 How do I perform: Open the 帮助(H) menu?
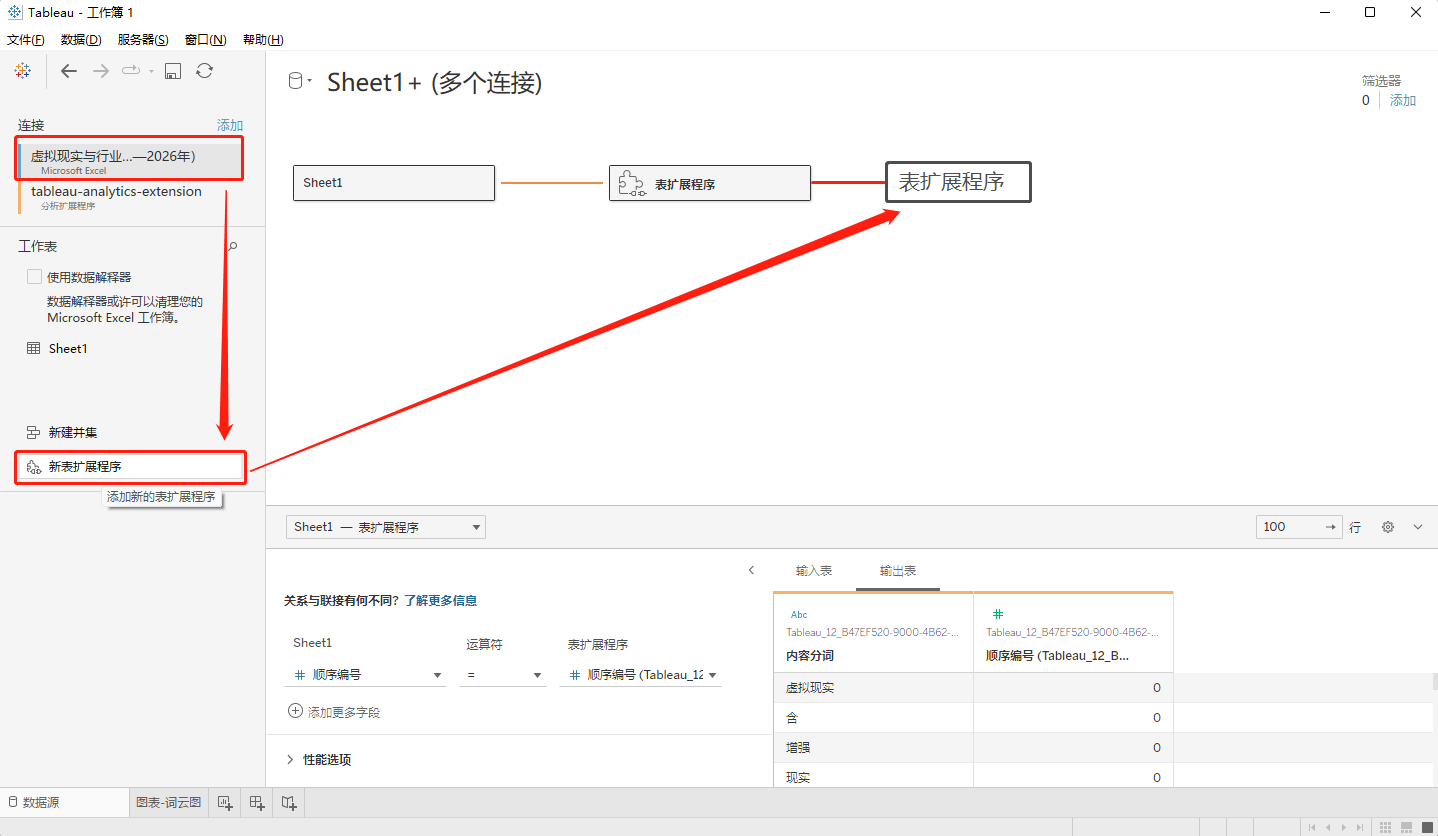263,40
